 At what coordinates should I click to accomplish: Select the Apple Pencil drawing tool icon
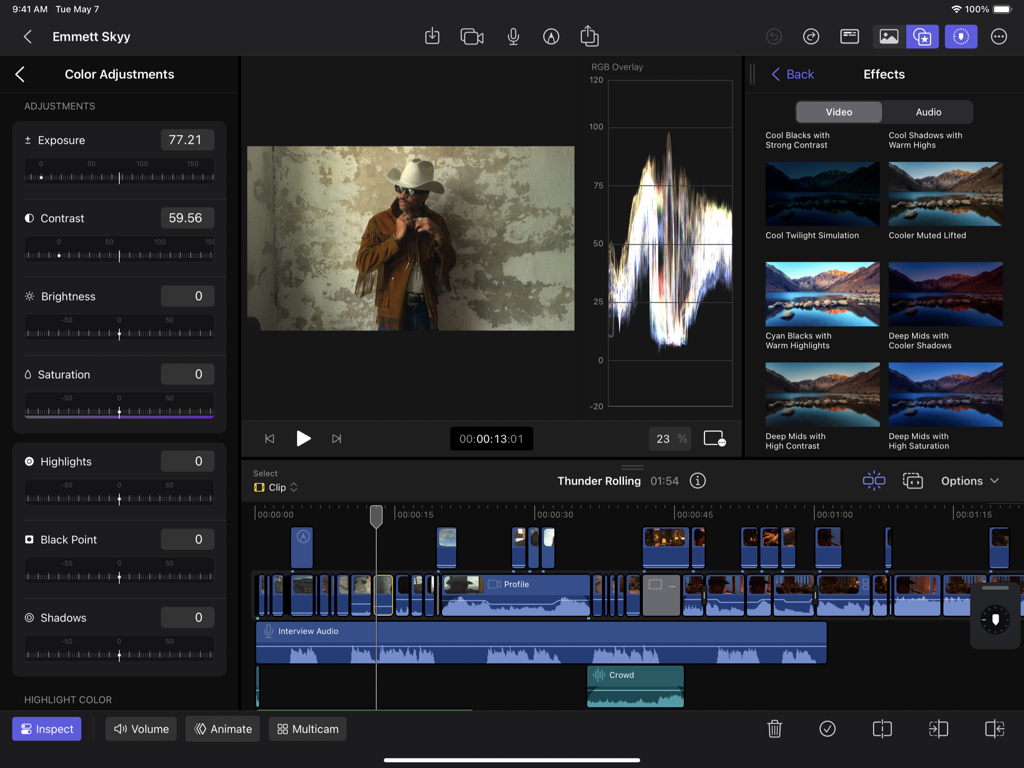[551, 36]
